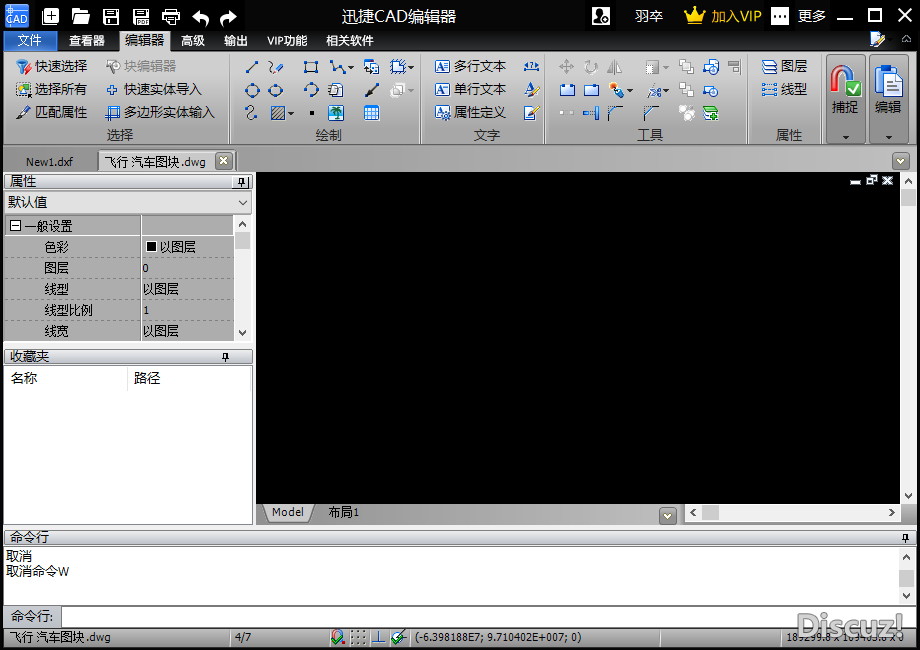Toggle ortho mode in status bar
Screen dimensions: 920x650
point(379,637)
